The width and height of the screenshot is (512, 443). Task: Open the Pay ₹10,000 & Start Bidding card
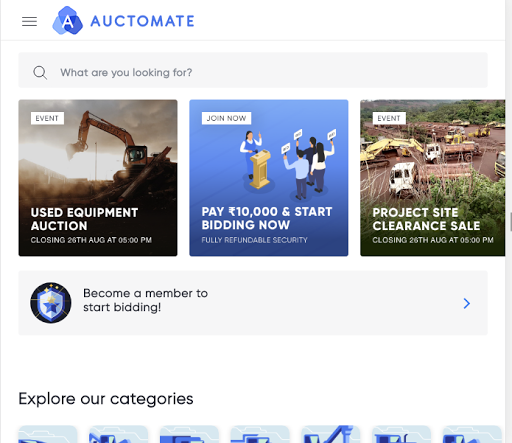tap(269, 178)
